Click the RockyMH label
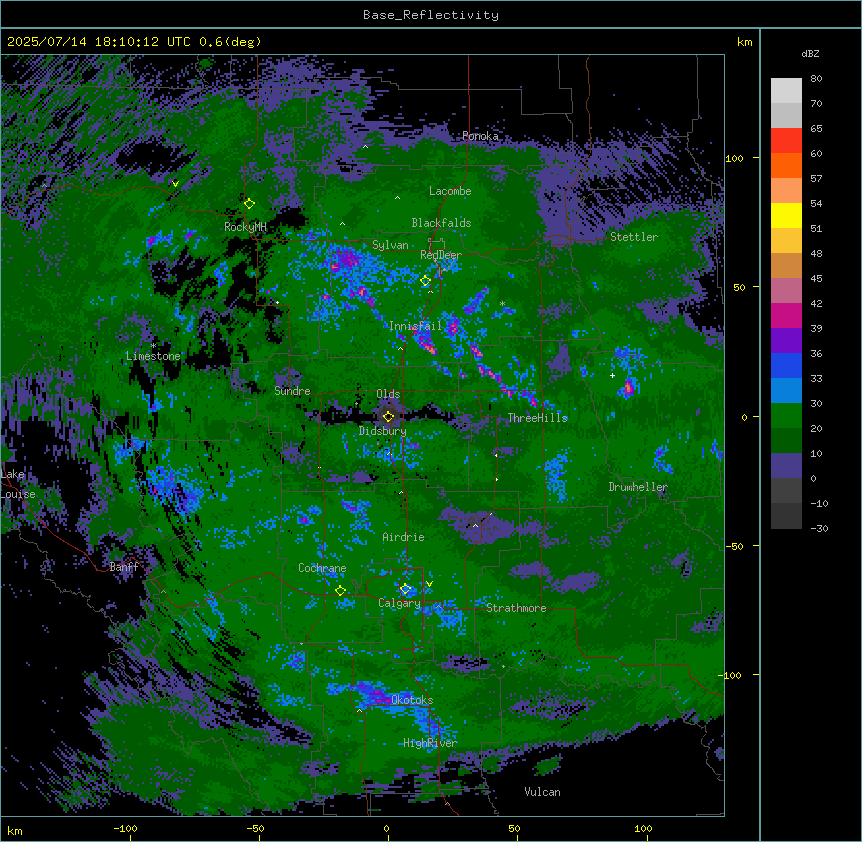The height and width of the screenshot is (842, 862). point(245,227)
